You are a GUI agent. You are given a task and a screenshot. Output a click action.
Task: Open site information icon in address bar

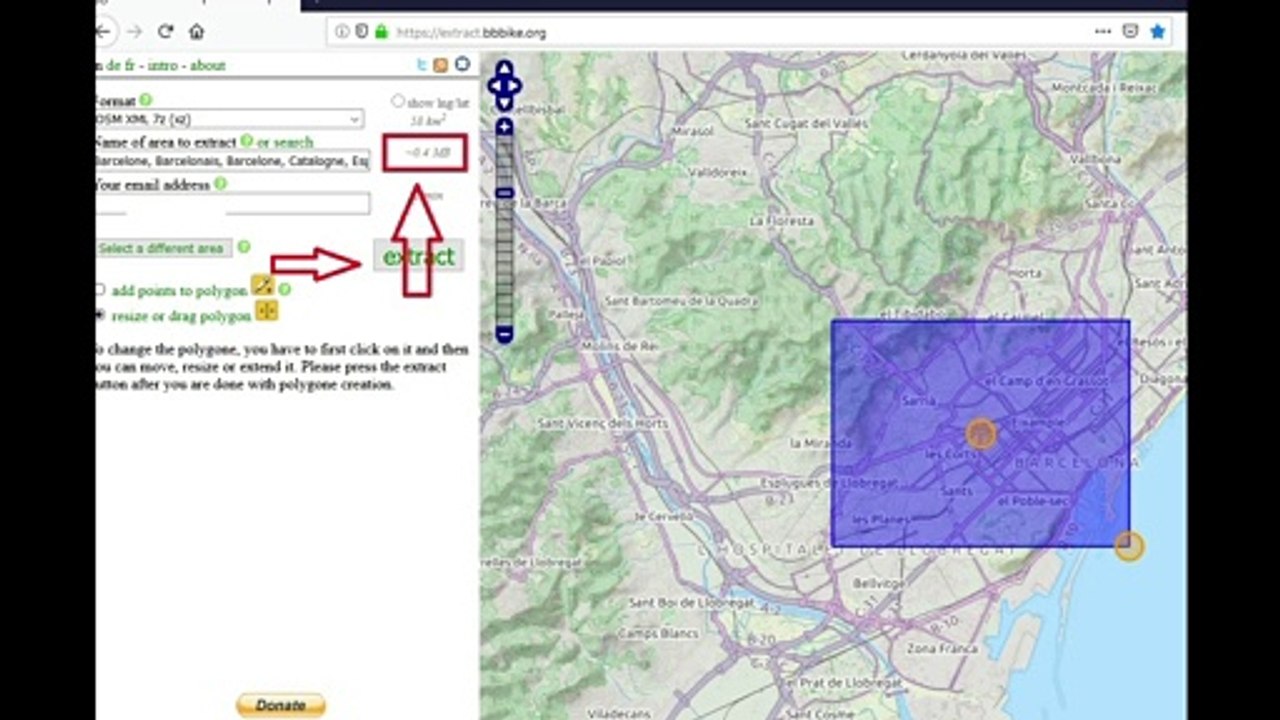[342, 32]
